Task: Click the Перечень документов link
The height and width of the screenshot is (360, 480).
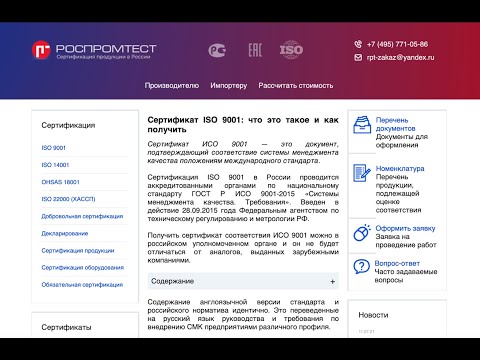Action: click(395, 124)
